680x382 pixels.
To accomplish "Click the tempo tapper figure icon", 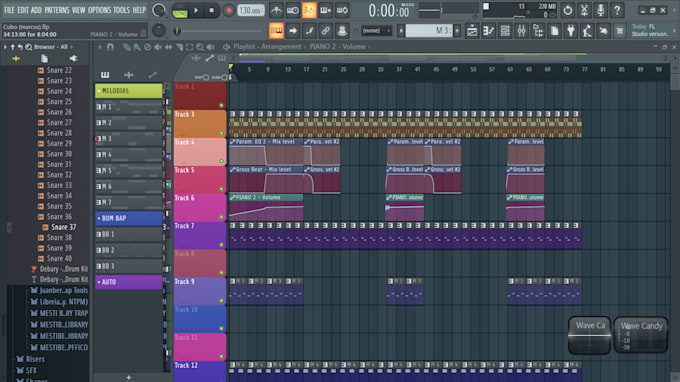I will pos(587,31).
